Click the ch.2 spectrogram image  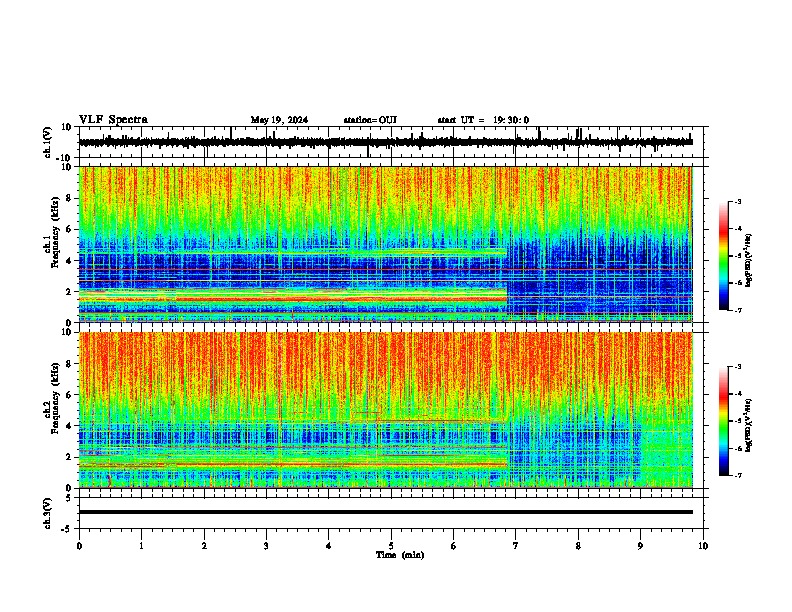pyautogui.click(x=386, y=410)
